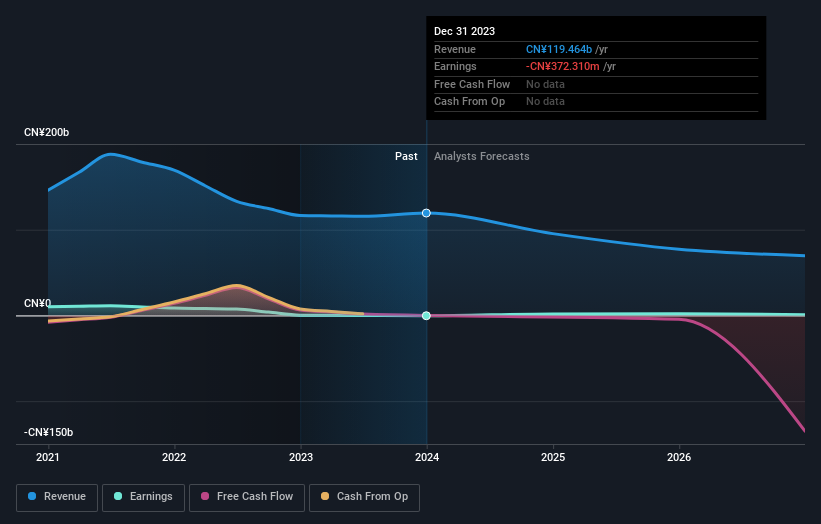Click No data in Cash From Op row
The width and height of the screenshot is (821, 524).
545,102
